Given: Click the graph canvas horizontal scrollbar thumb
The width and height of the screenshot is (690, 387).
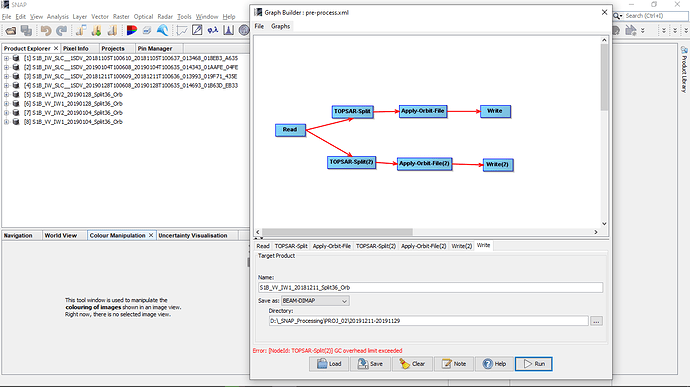Looking at the screenshot, I should click(x=338, y=232).
